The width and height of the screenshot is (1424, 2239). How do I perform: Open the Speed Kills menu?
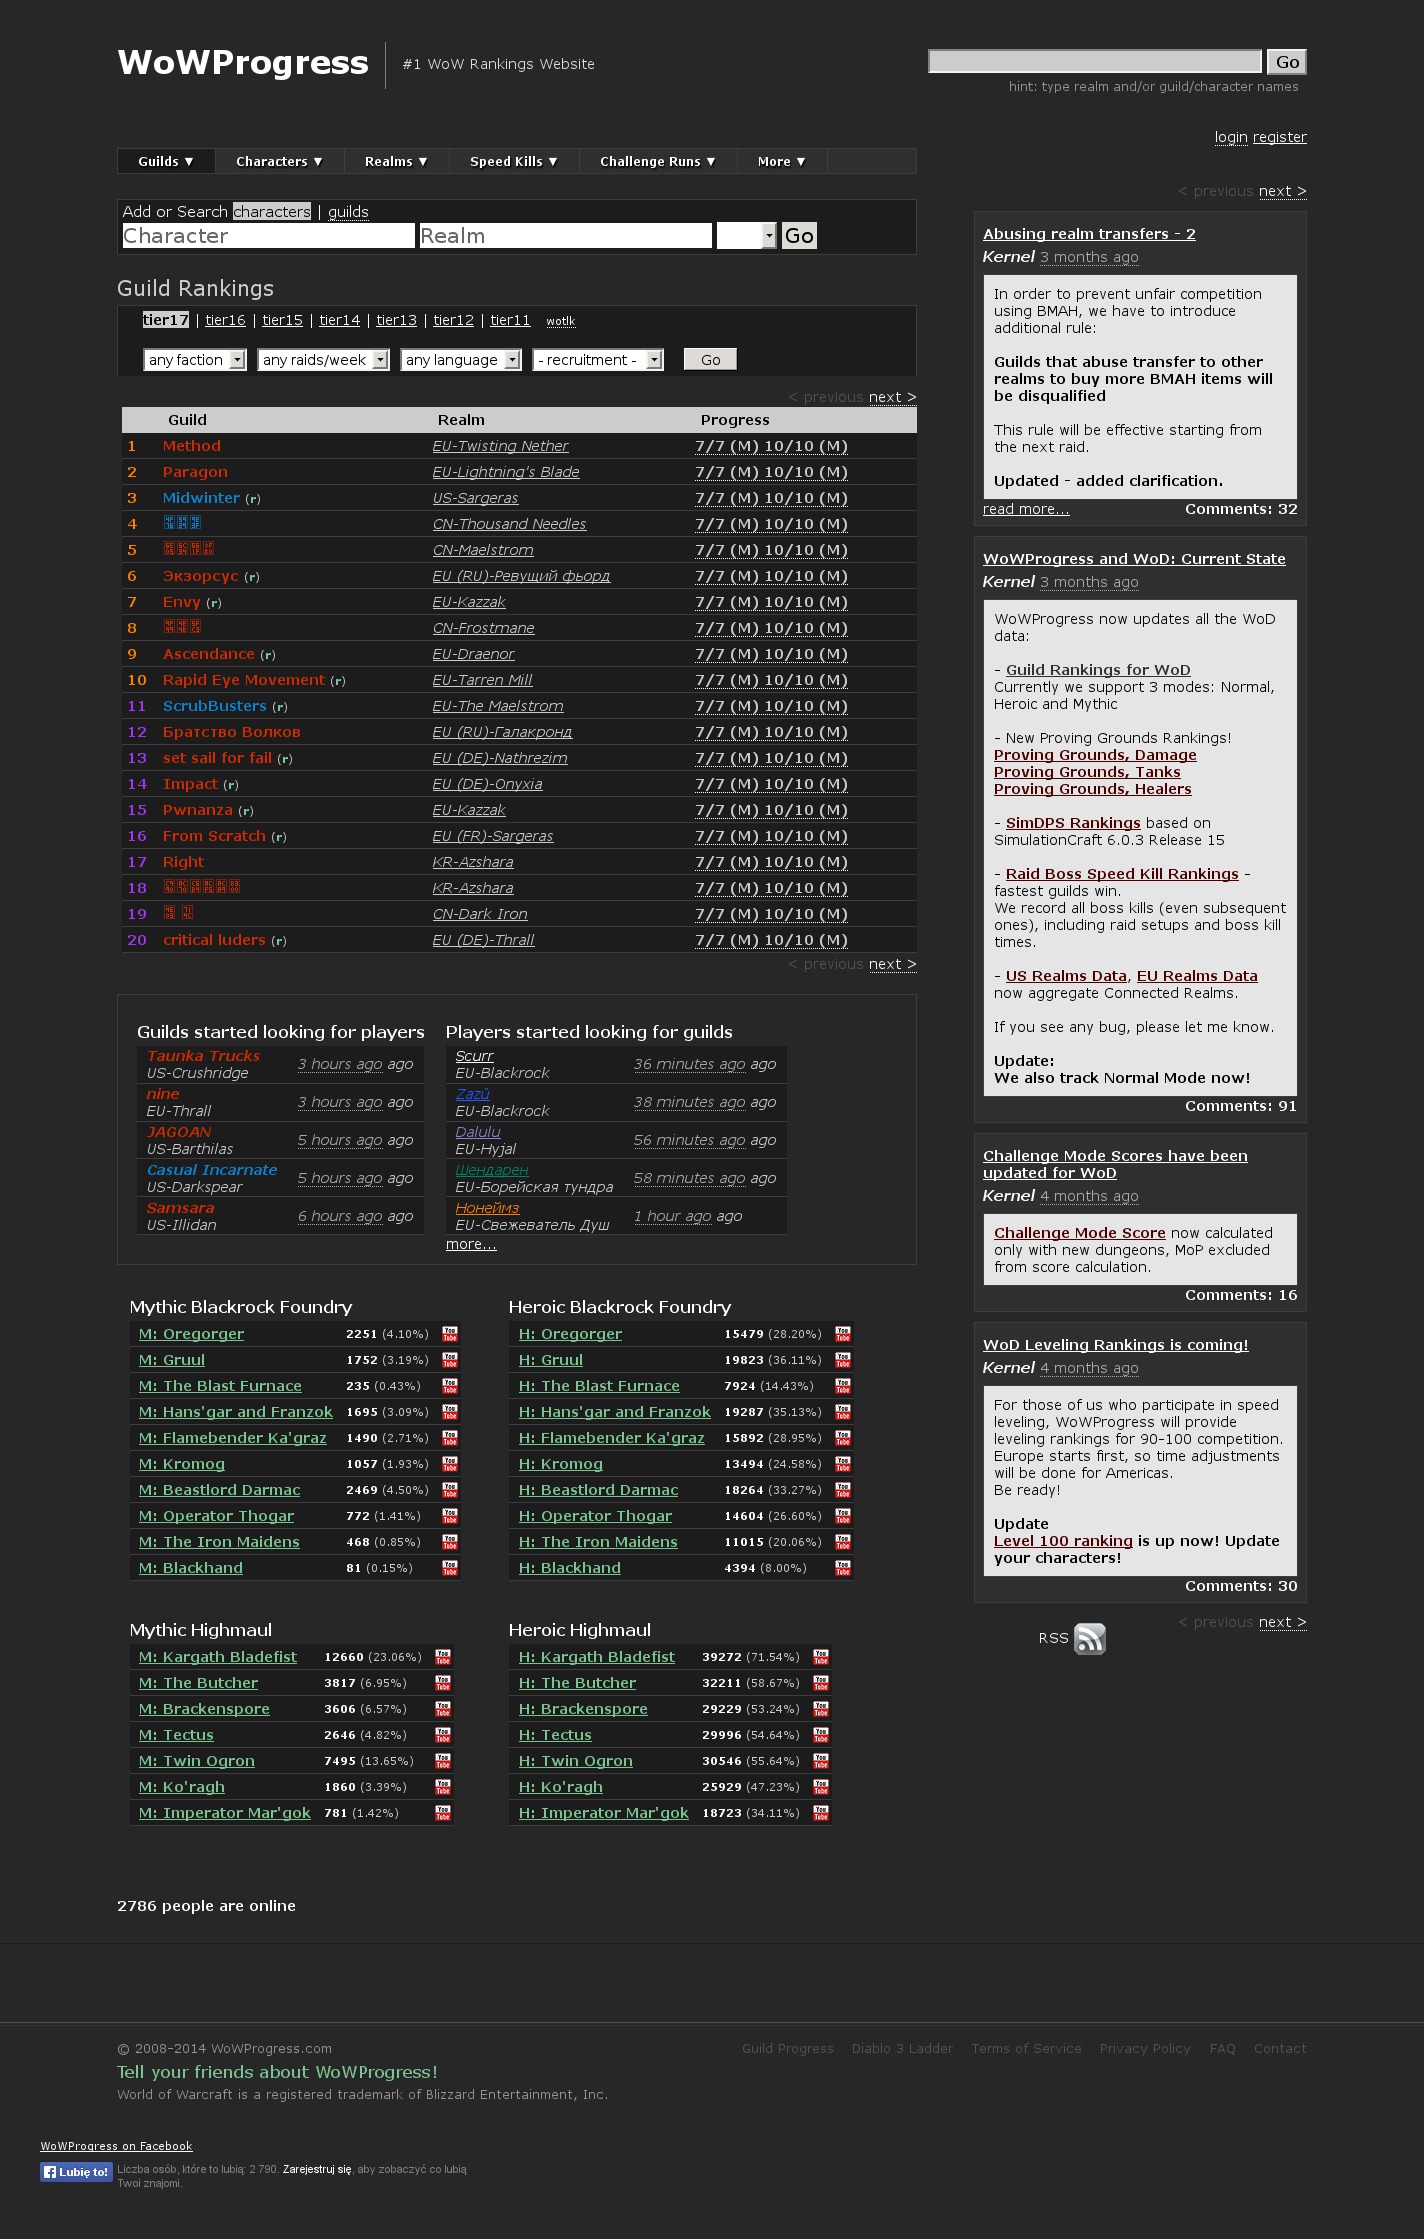pyautogui.click(x=513, y=162)
